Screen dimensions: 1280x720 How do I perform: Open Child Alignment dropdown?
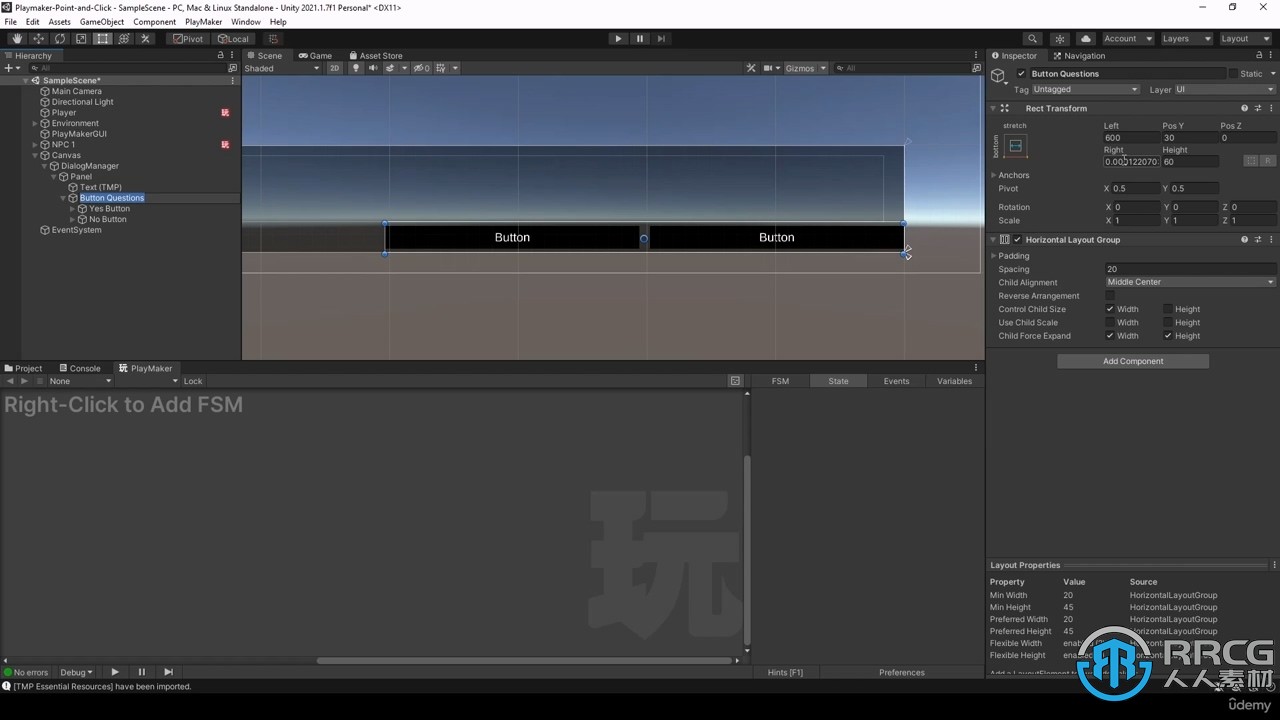pos(1190,282)
